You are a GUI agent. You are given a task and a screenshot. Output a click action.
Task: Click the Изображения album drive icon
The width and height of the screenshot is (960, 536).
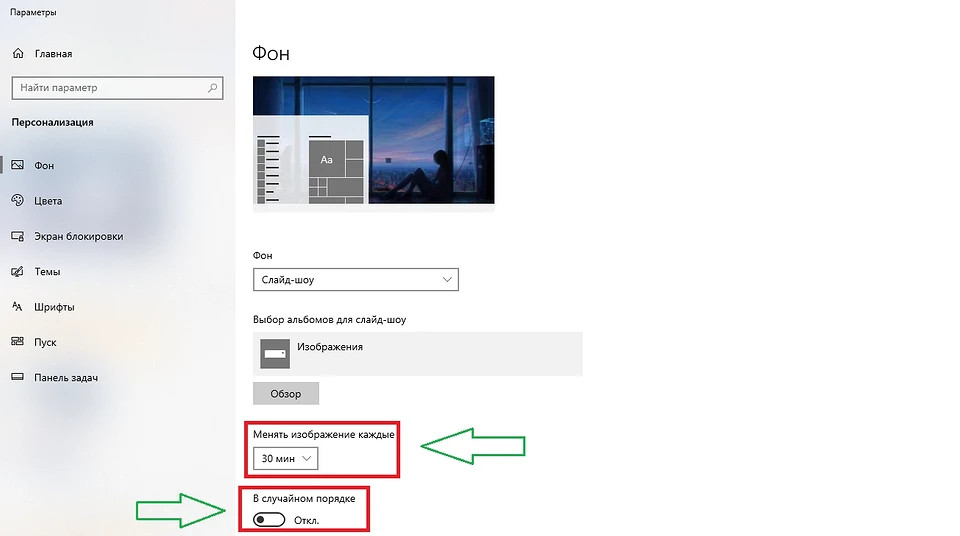[275, 354]
